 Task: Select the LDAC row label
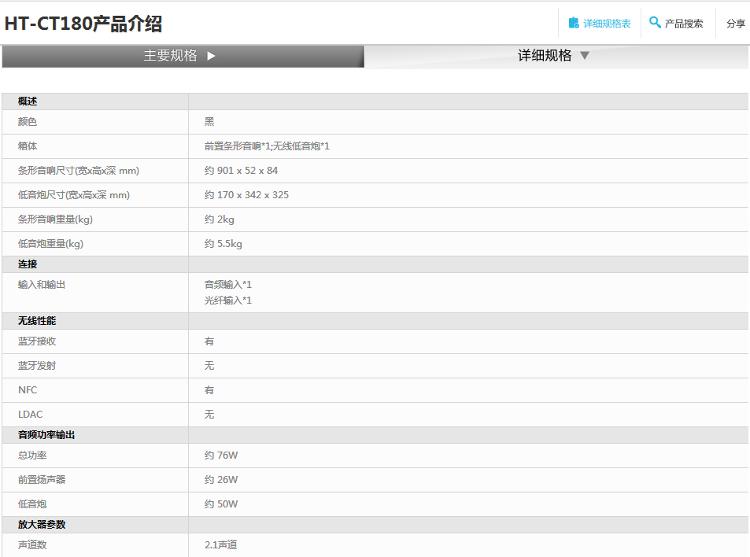[30, 415]
